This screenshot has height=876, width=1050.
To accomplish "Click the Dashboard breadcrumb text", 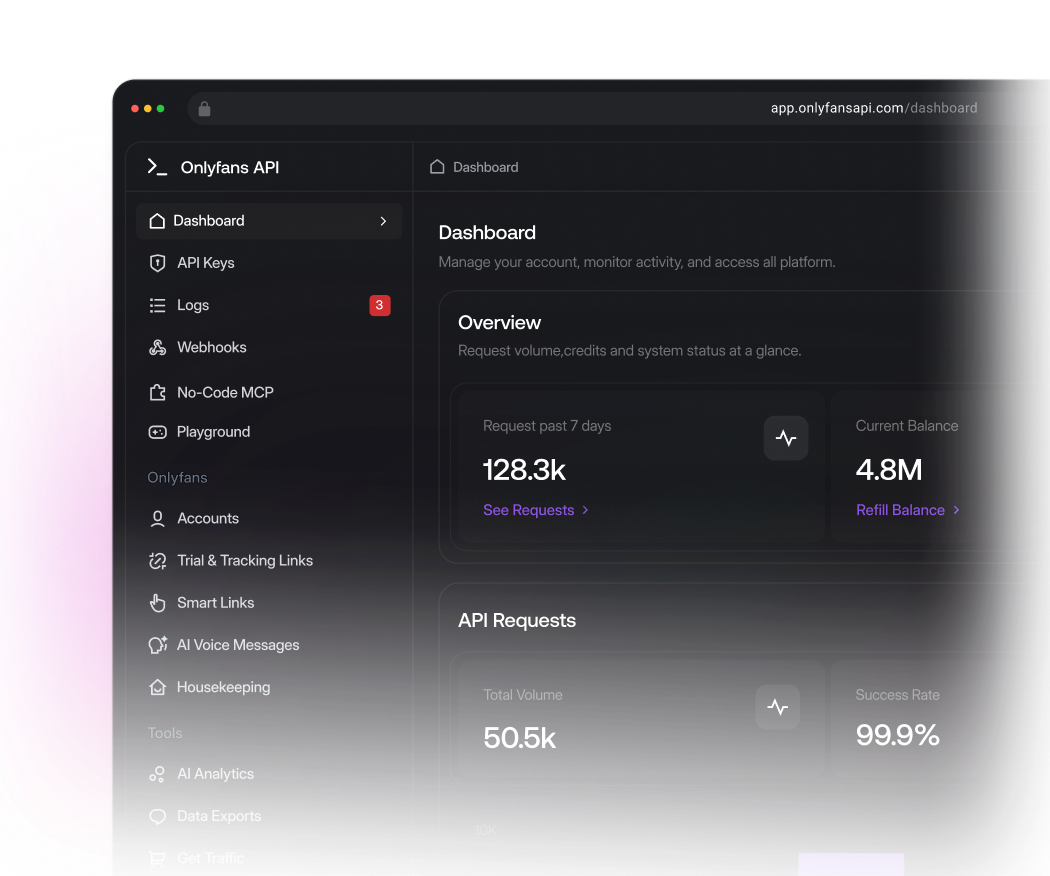I will pos(485,167).
